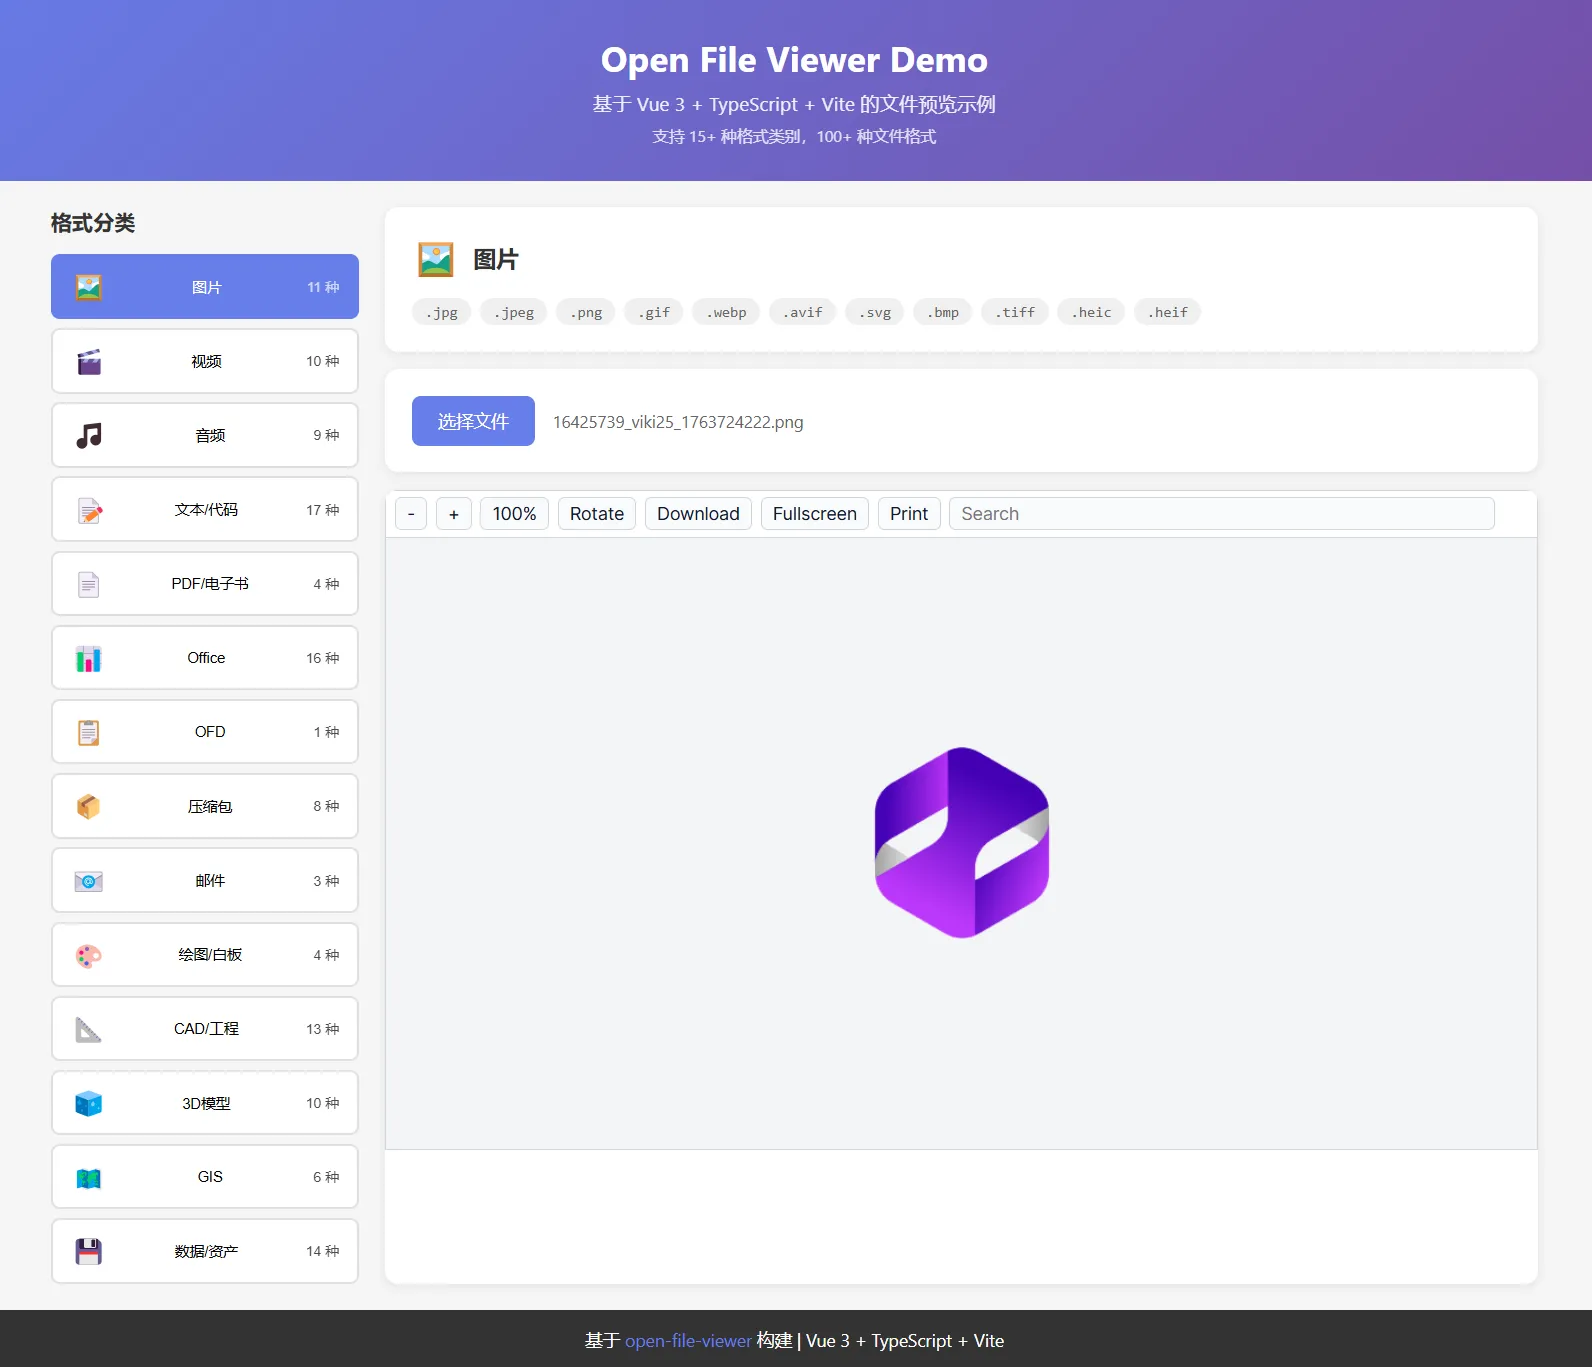Click the document icon for PDF/电子书
This screenshot has height=1367, width=1592.
point(89,584)
